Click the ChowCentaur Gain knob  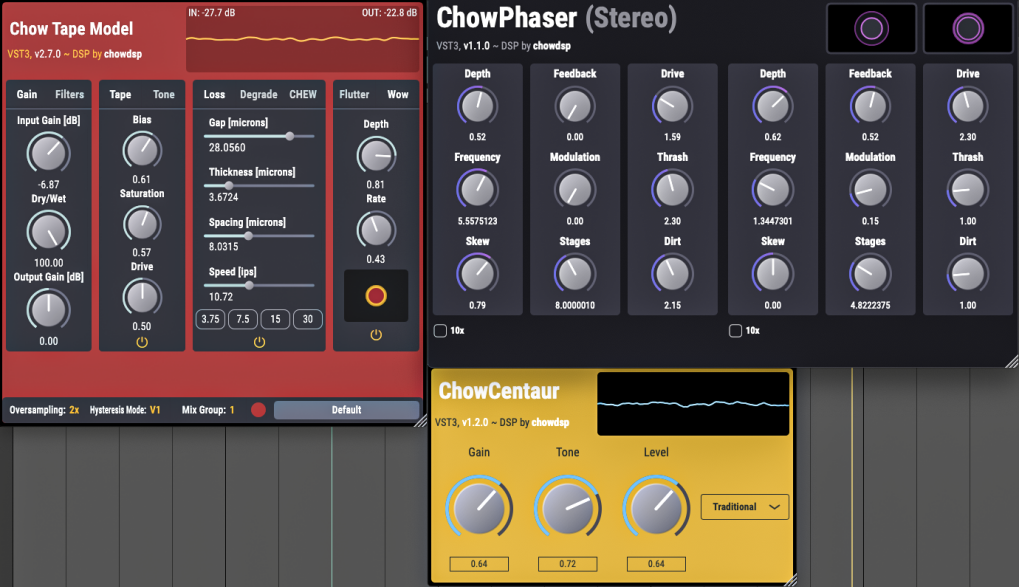click(x=479, y=508)
